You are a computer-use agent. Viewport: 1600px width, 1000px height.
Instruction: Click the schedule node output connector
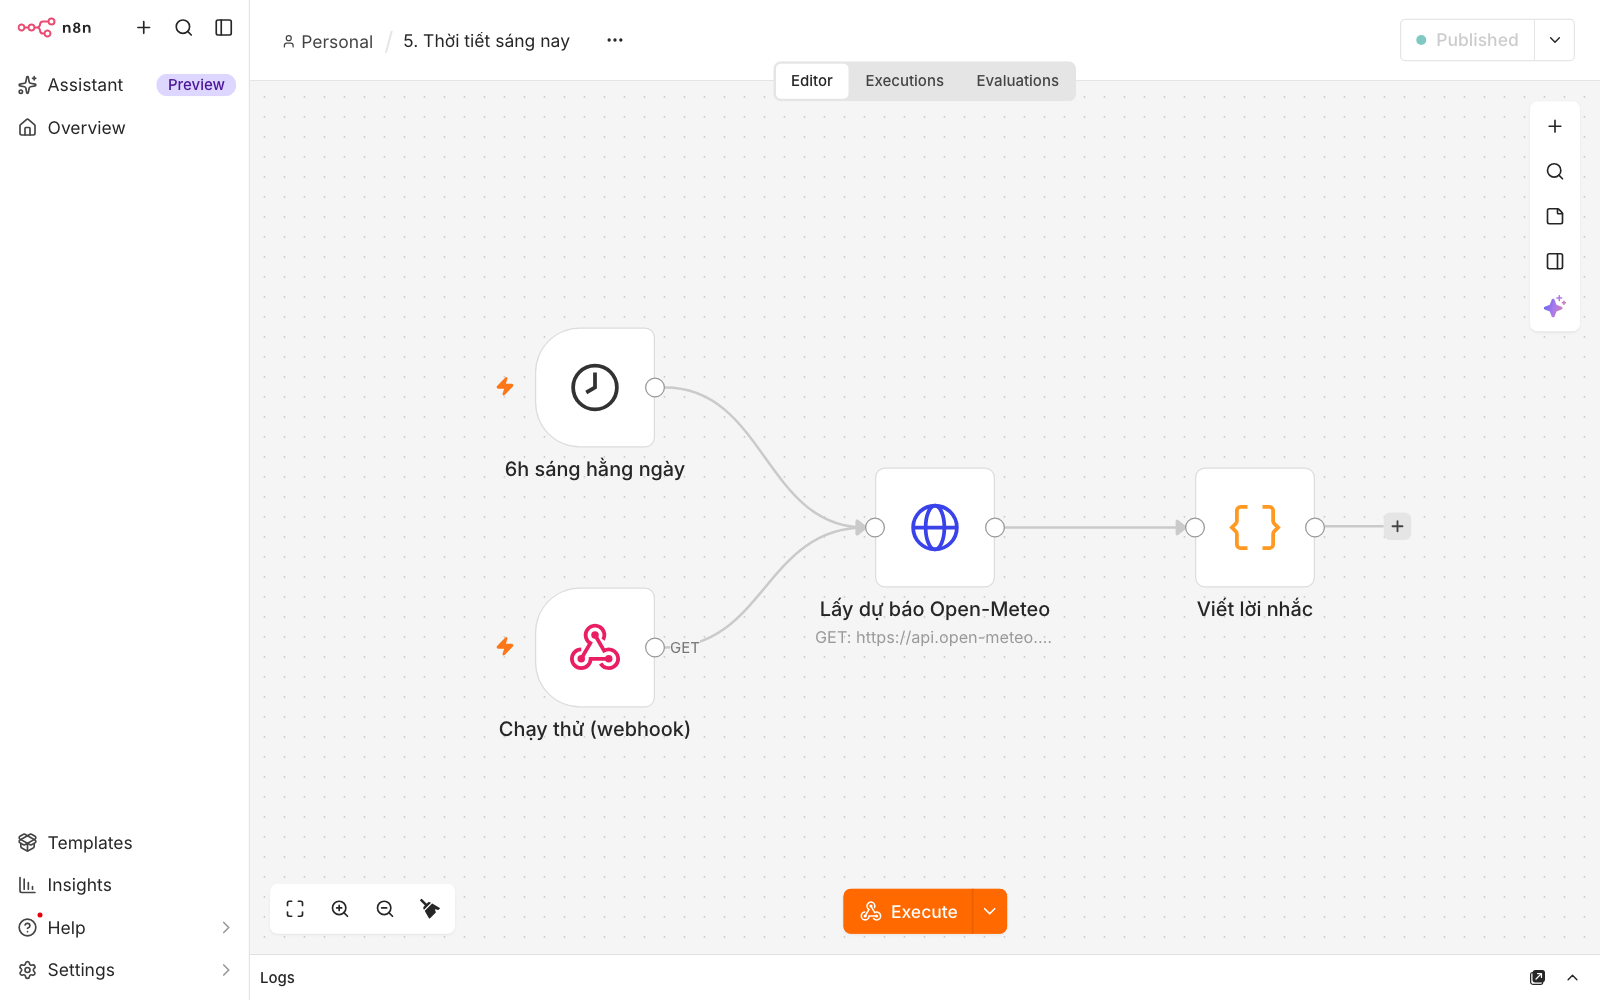tap(655, 388)
